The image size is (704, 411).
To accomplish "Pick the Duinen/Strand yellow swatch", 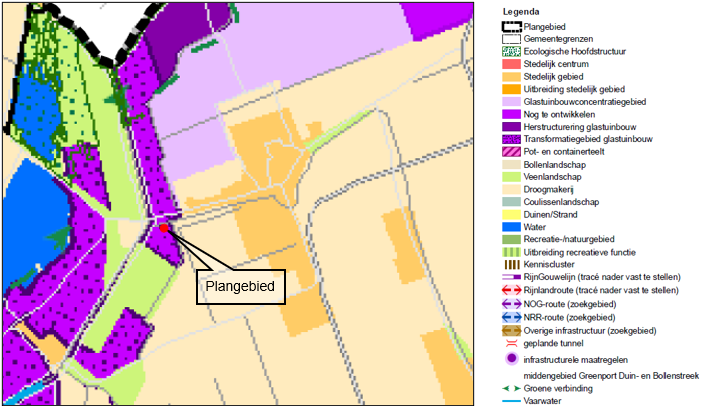I will (x=511, y=215).
